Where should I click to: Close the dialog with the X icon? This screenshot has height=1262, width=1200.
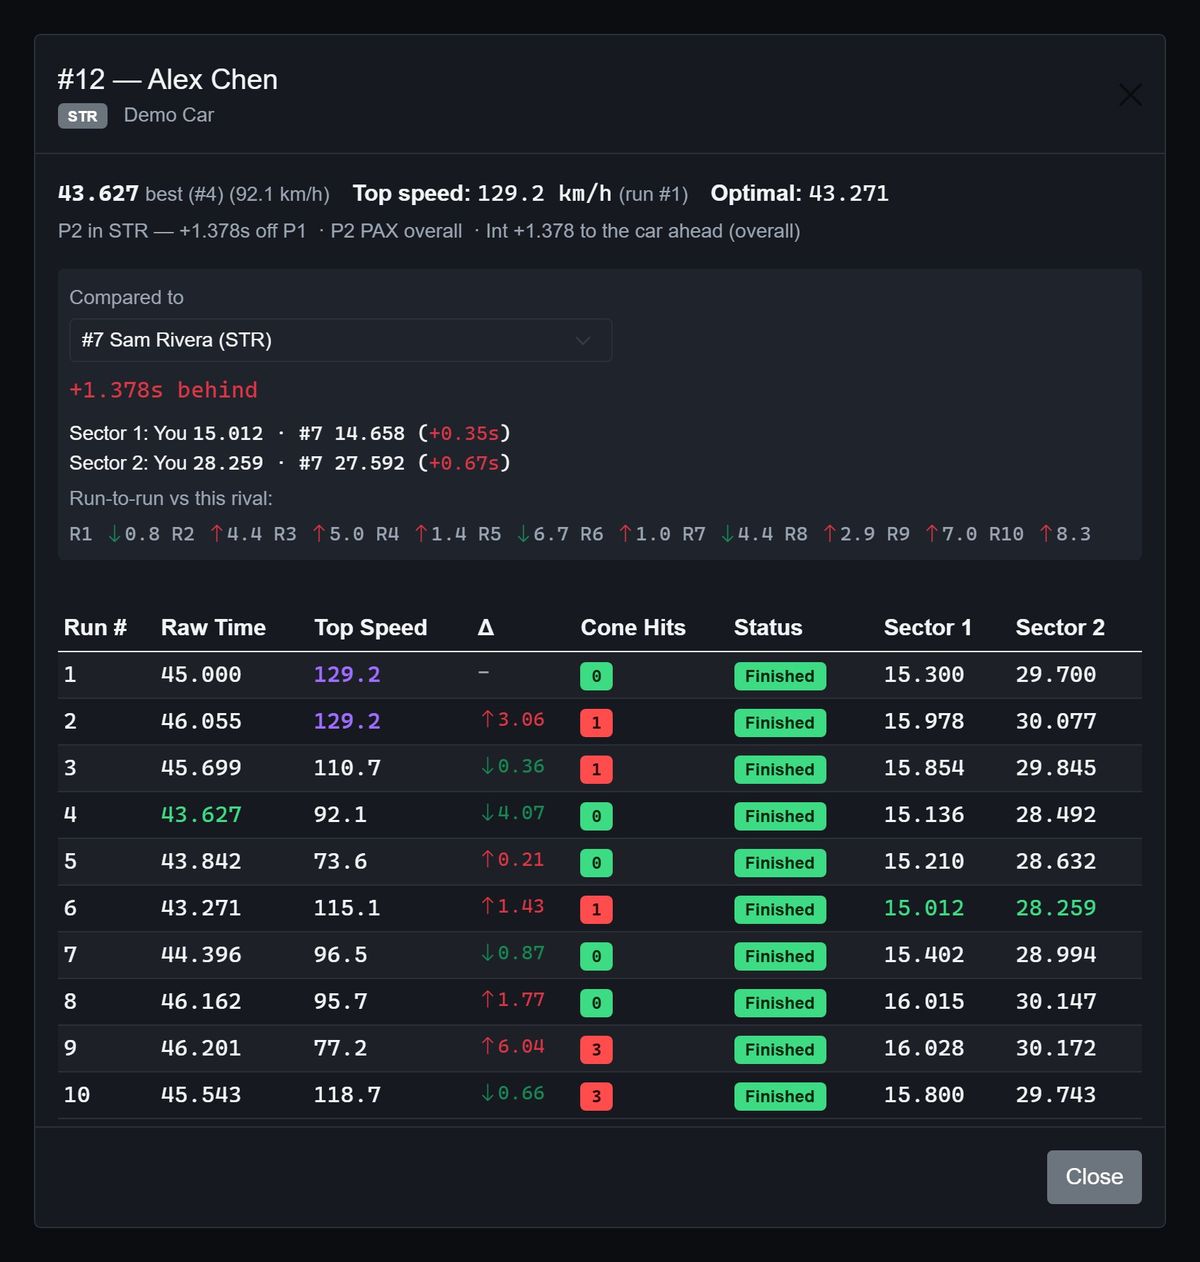1130,95
